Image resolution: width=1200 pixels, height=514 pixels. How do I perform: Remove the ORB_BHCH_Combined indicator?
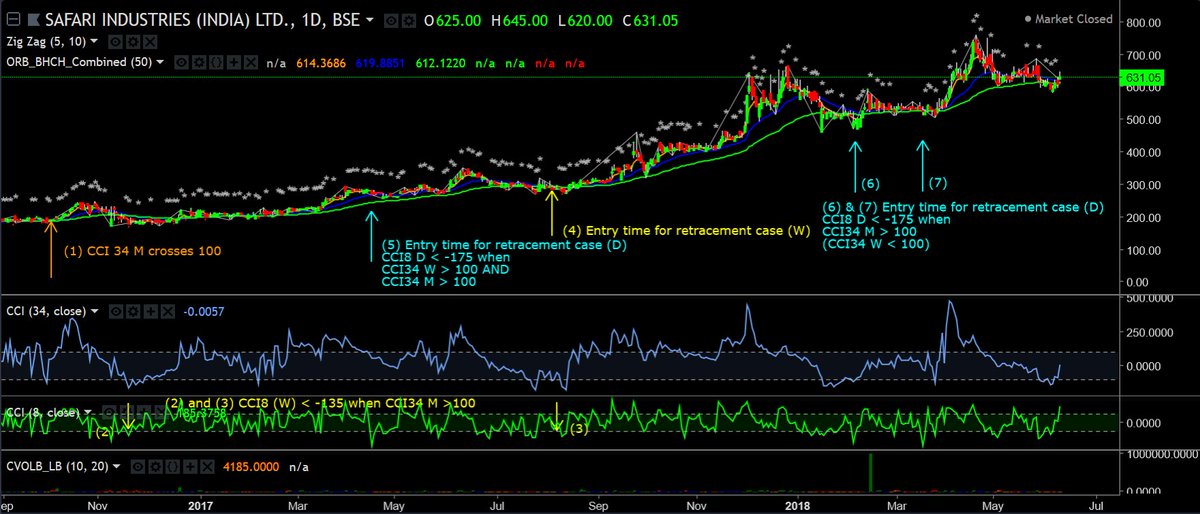250,62
